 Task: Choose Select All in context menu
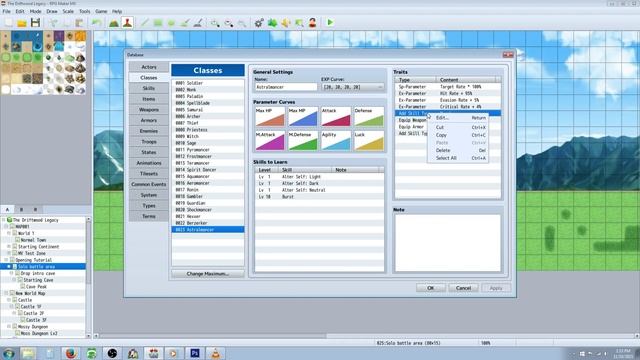tap(458, 158)
